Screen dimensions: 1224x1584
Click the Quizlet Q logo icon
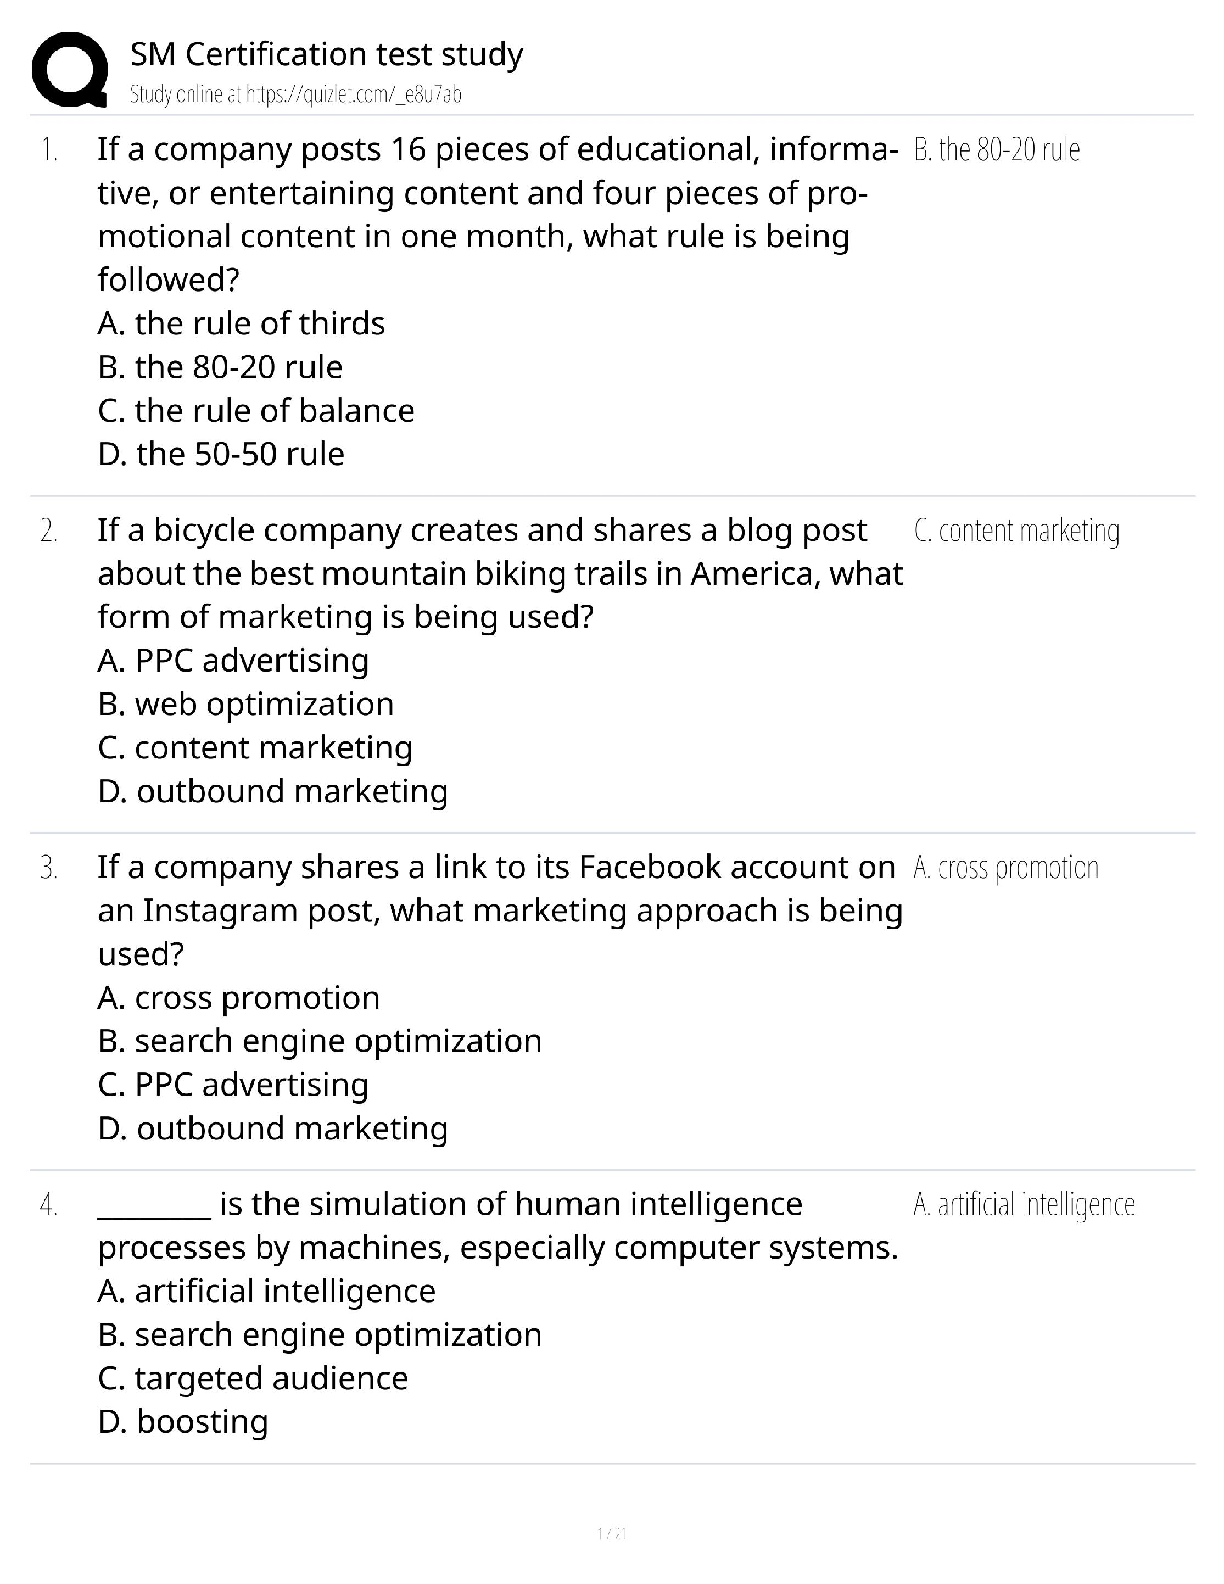point(70,70)
